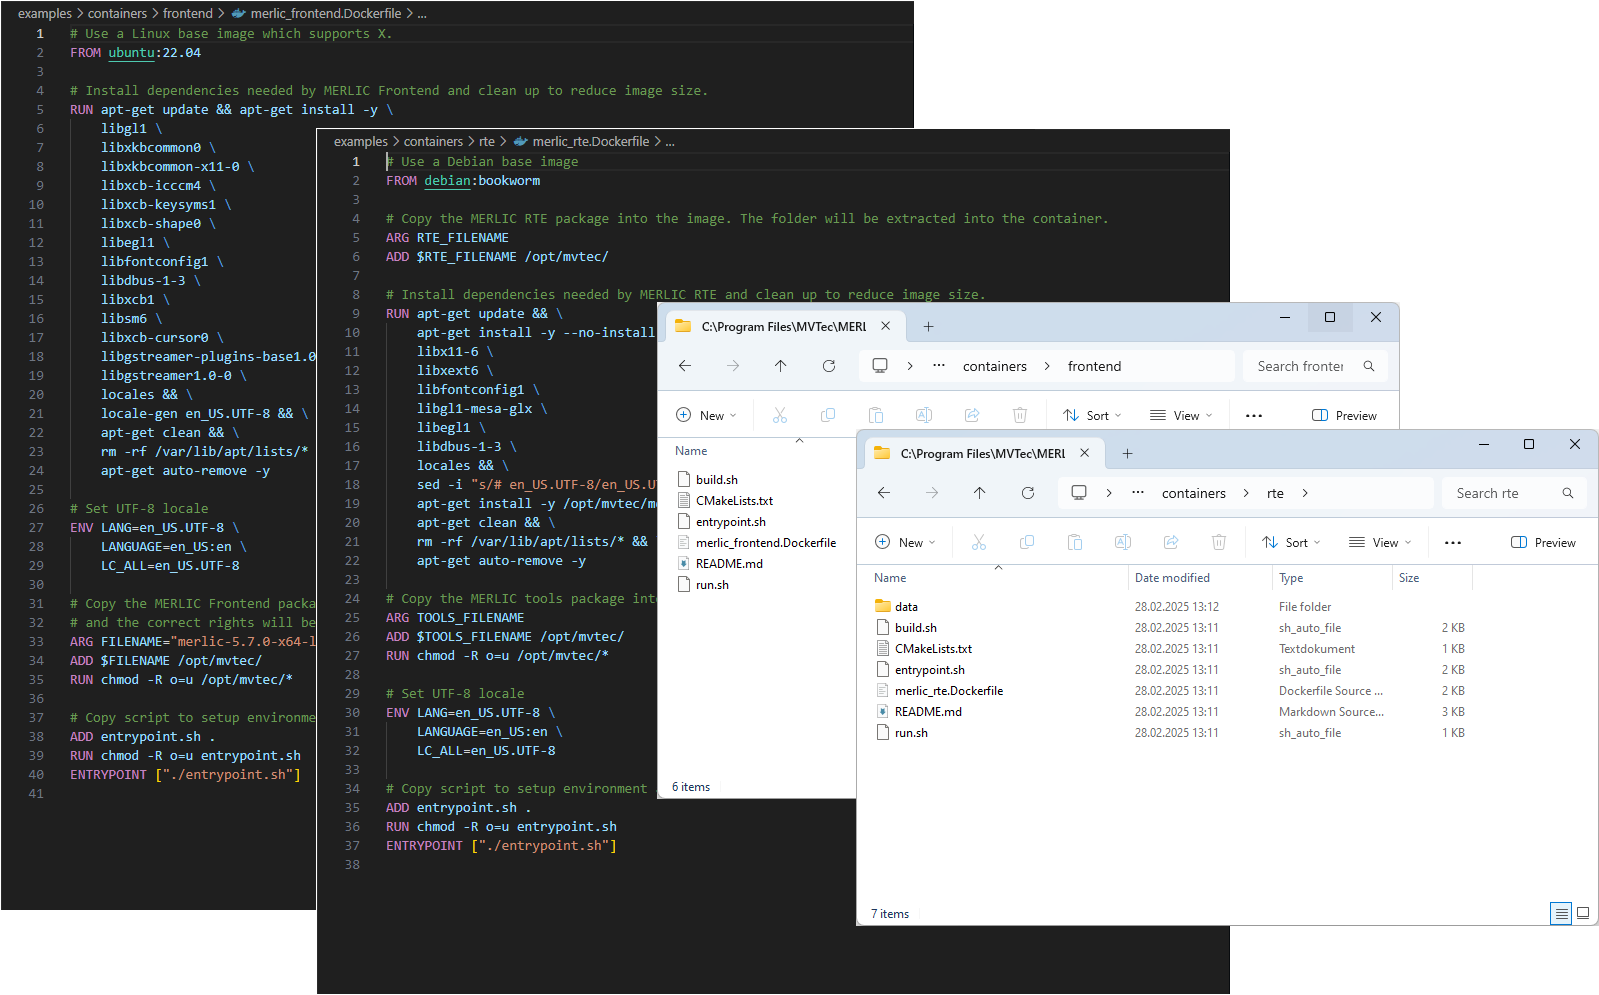Click the Up arrow in the rte explorer window
1599x995 pixels.
pyautogui.click(x=979, y=493)
